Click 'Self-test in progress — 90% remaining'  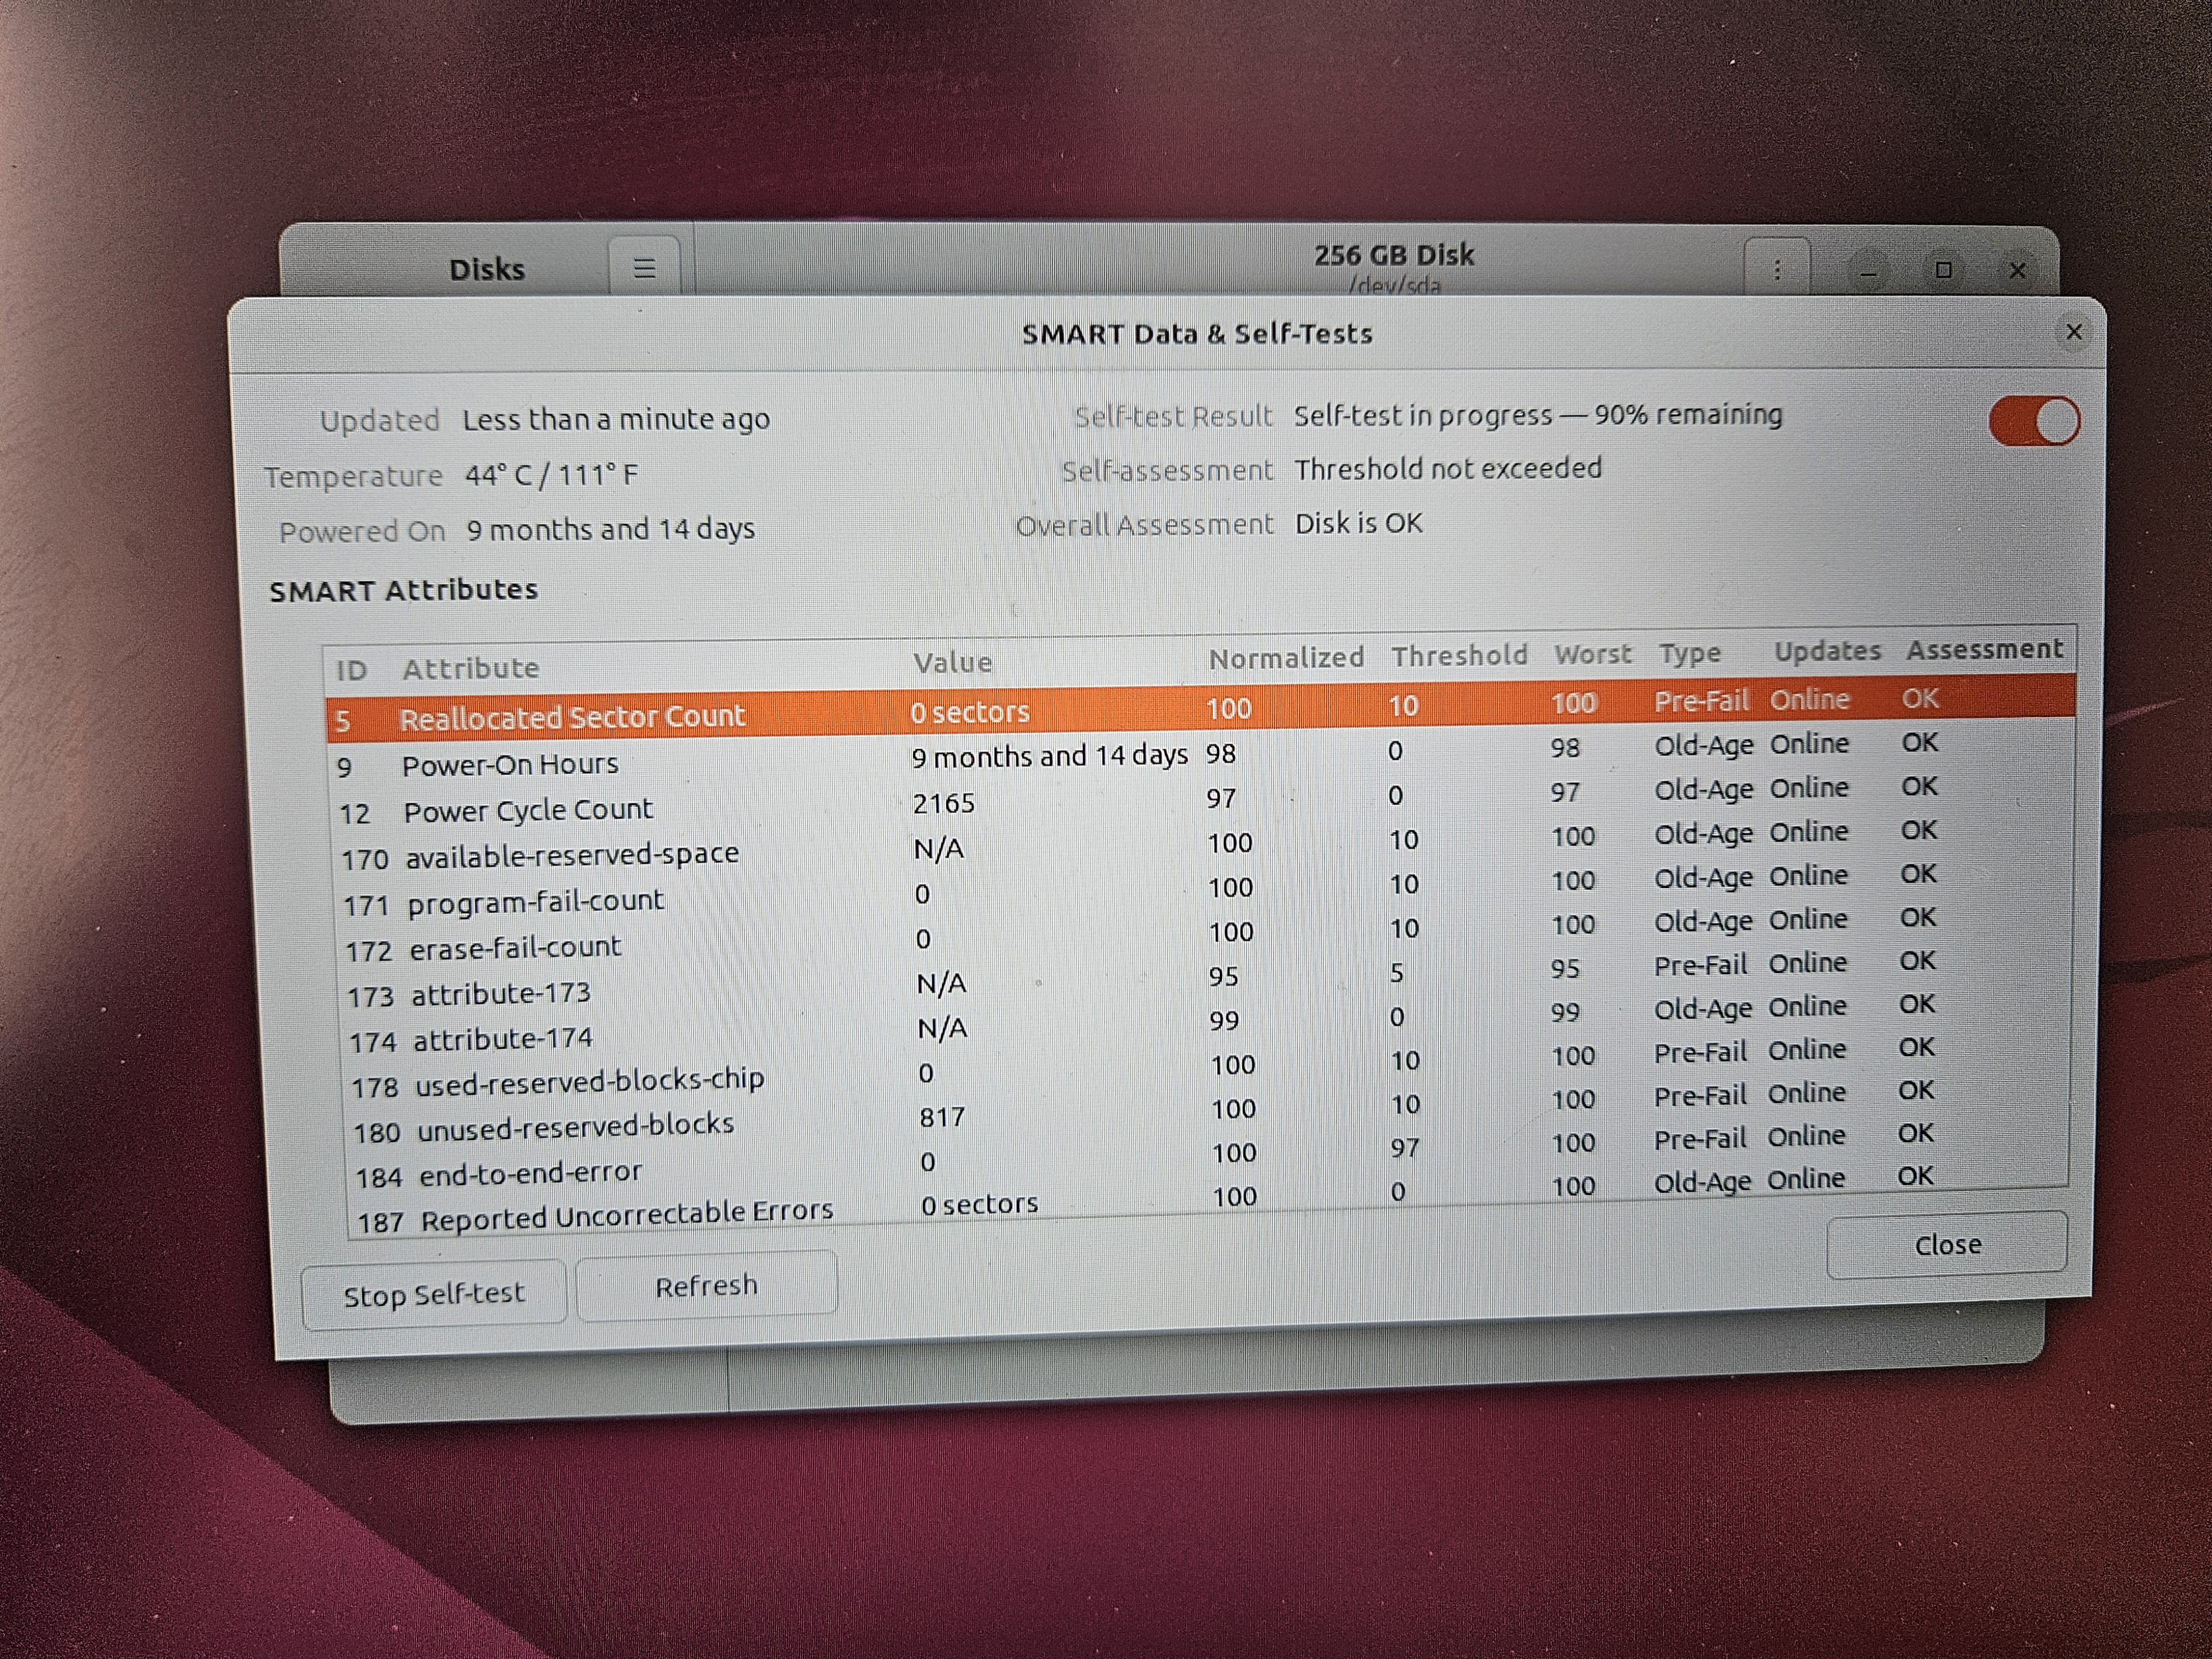(x=1538, y=414)
